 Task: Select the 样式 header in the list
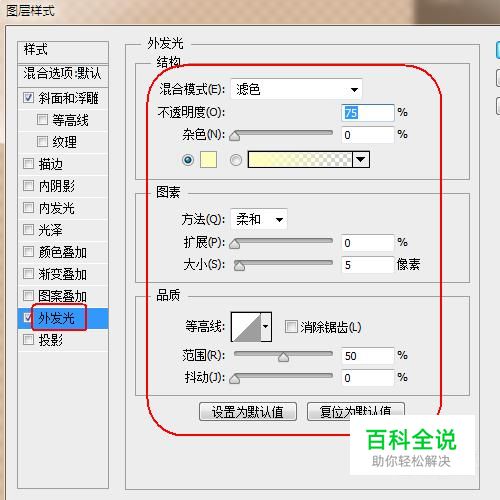63,51
